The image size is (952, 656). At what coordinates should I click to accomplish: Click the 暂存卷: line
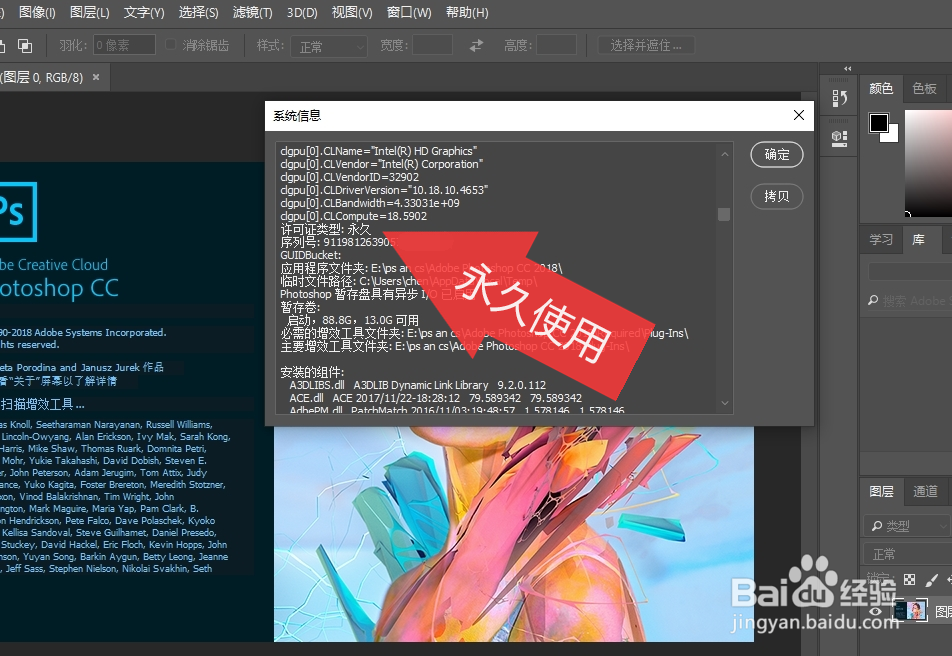click(300, 307)
